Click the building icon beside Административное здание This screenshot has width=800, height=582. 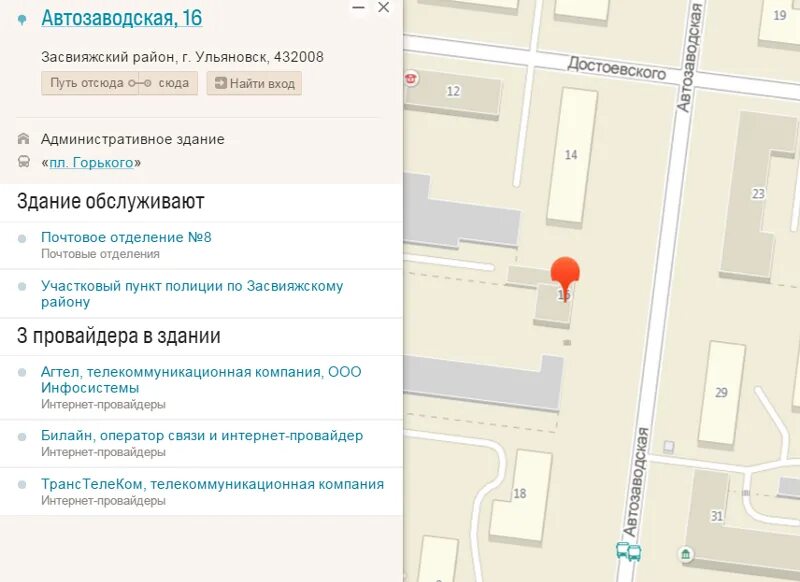tap(23, 138)
